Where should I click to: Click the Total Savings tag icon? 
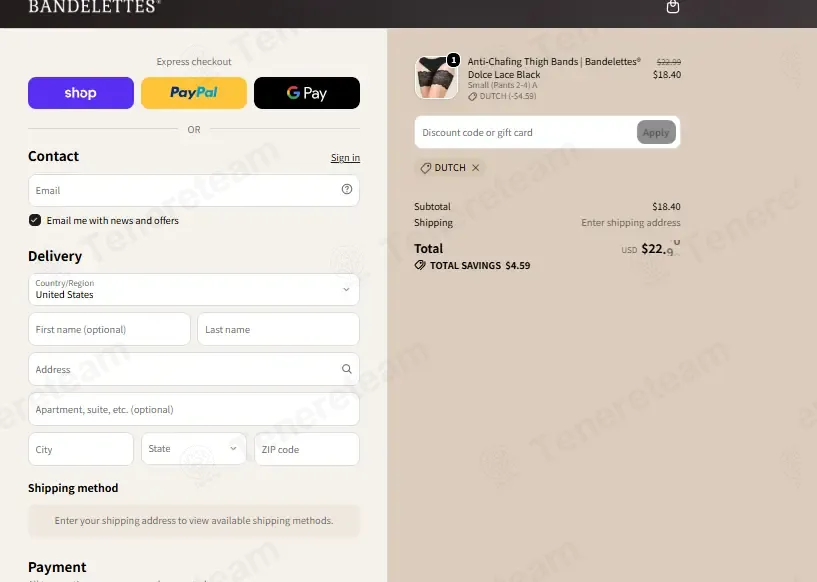[420, 265]
